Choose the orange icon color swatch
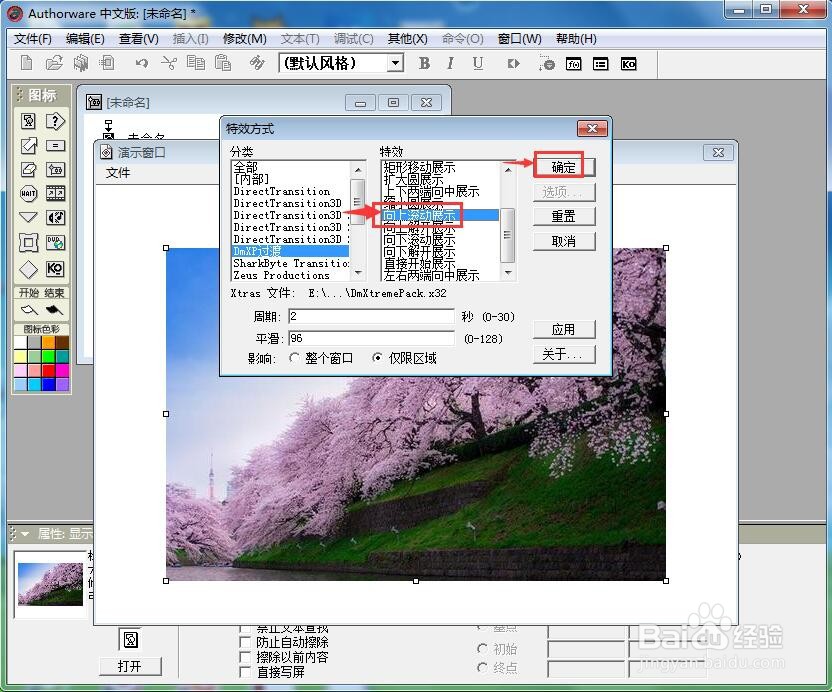Viewport: 832px width, 692px height. click(x=48, y=342)
